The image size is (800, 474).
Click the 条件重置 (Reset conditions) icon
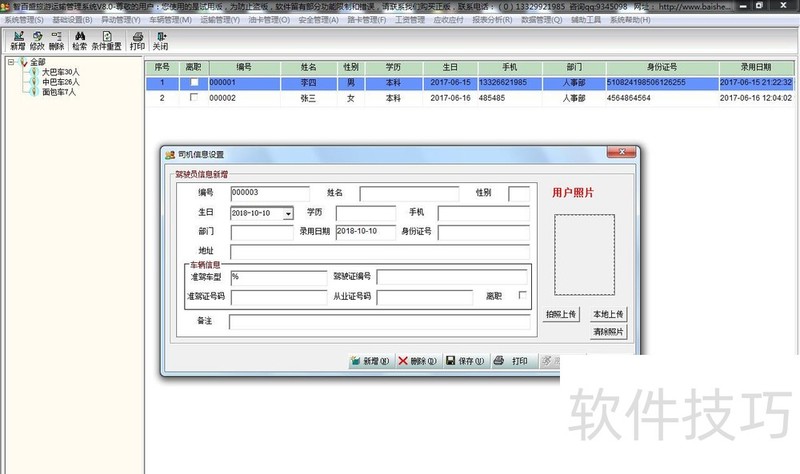105,40
